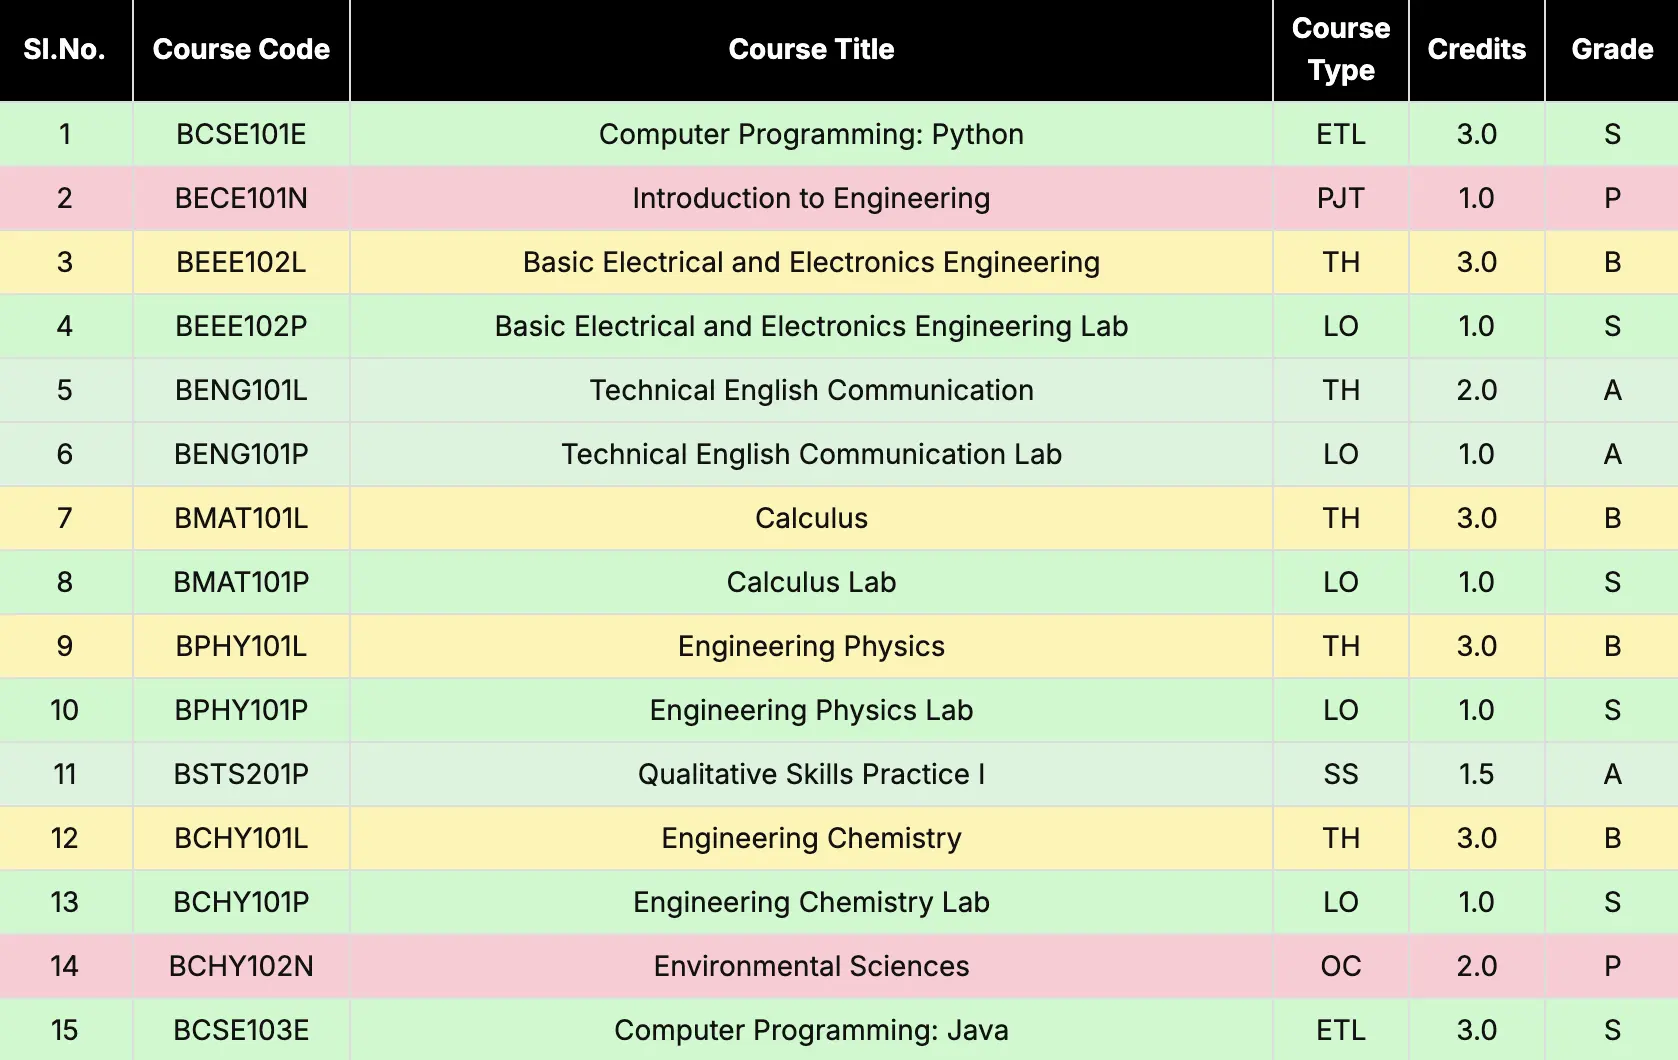Select the Calculus Lab title cell
Image resolution: width=1678 pixels, height=1060 pixels.
811,582
